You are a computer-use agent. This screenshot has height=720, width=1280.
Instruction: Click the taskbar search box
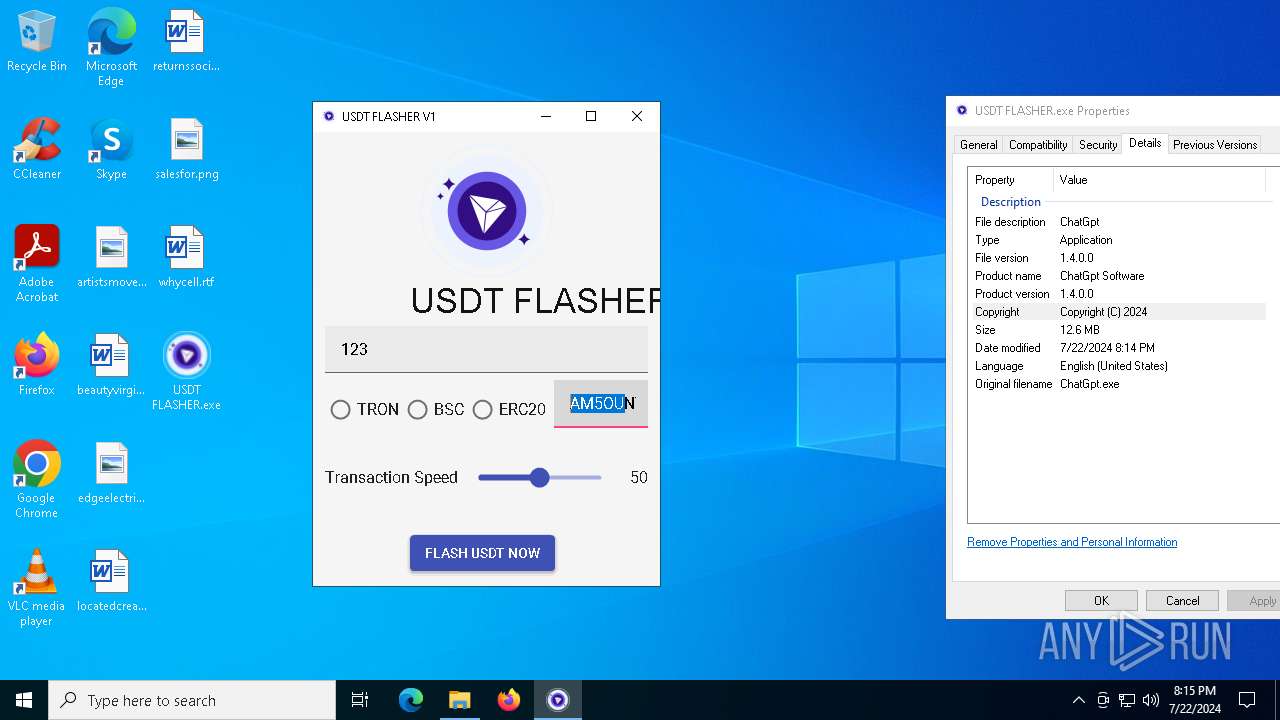click(x=192, y=700)
